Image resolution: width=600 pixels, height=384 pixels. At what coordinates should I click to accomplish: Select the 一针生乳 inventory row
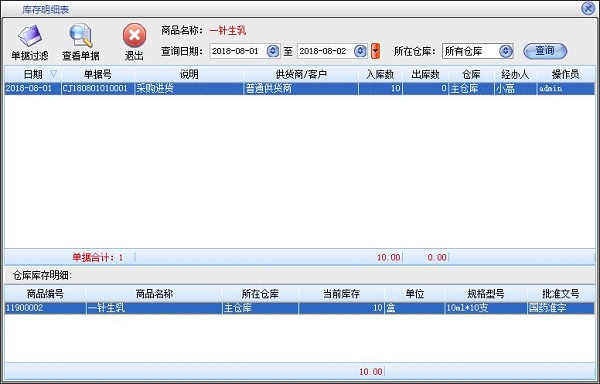point(300,308)
